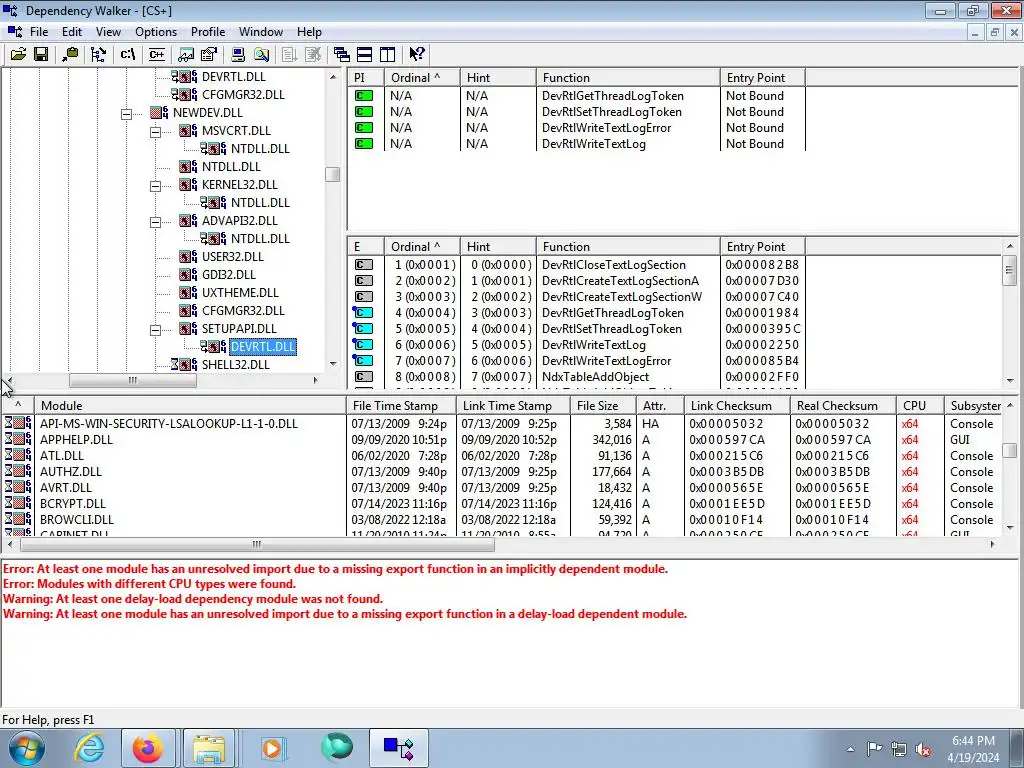Viewport: 1024px width, 768px height.
Task: Click the context Help arrow-question icon
Action: click(417, 54)
